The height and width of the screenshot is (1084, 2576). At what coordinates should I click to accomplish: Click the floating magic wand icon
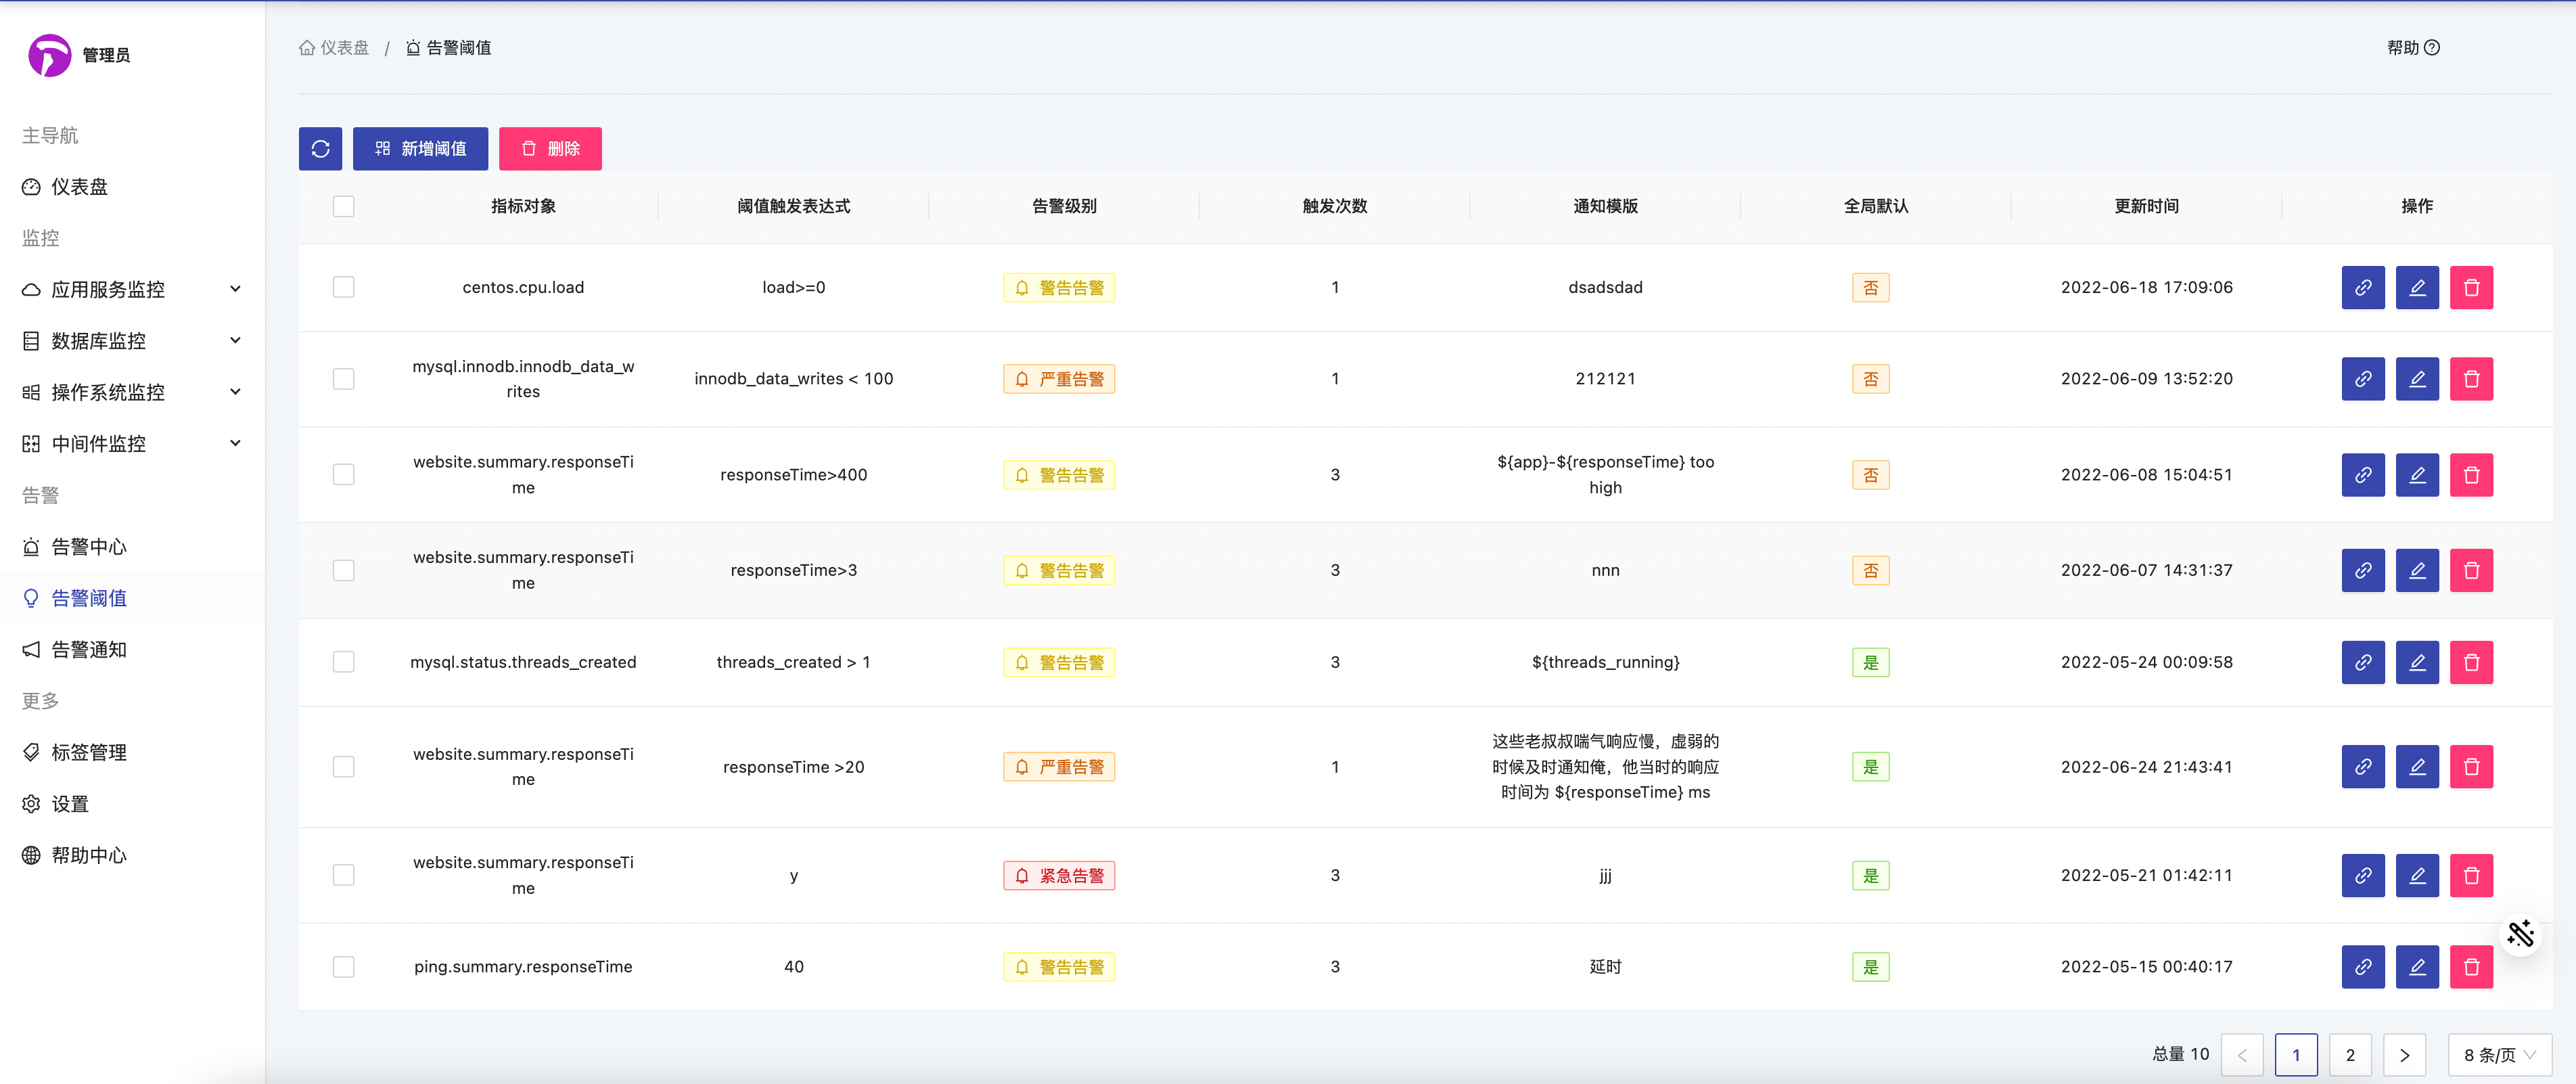(2520, 934)
